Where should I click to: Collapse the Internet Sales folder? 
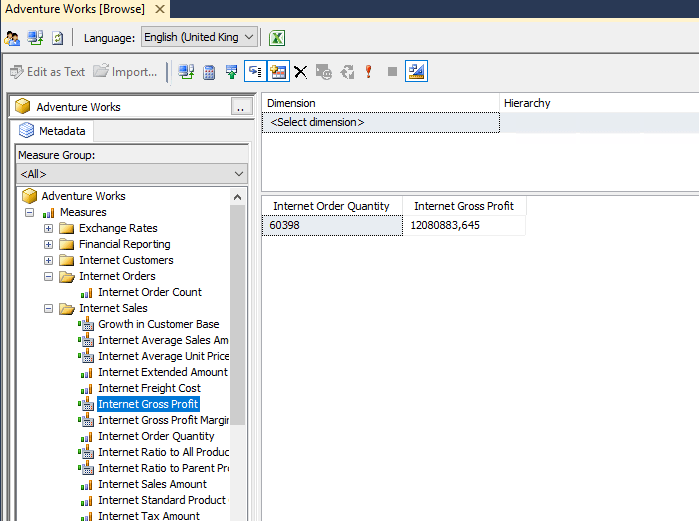coord(49,309)
